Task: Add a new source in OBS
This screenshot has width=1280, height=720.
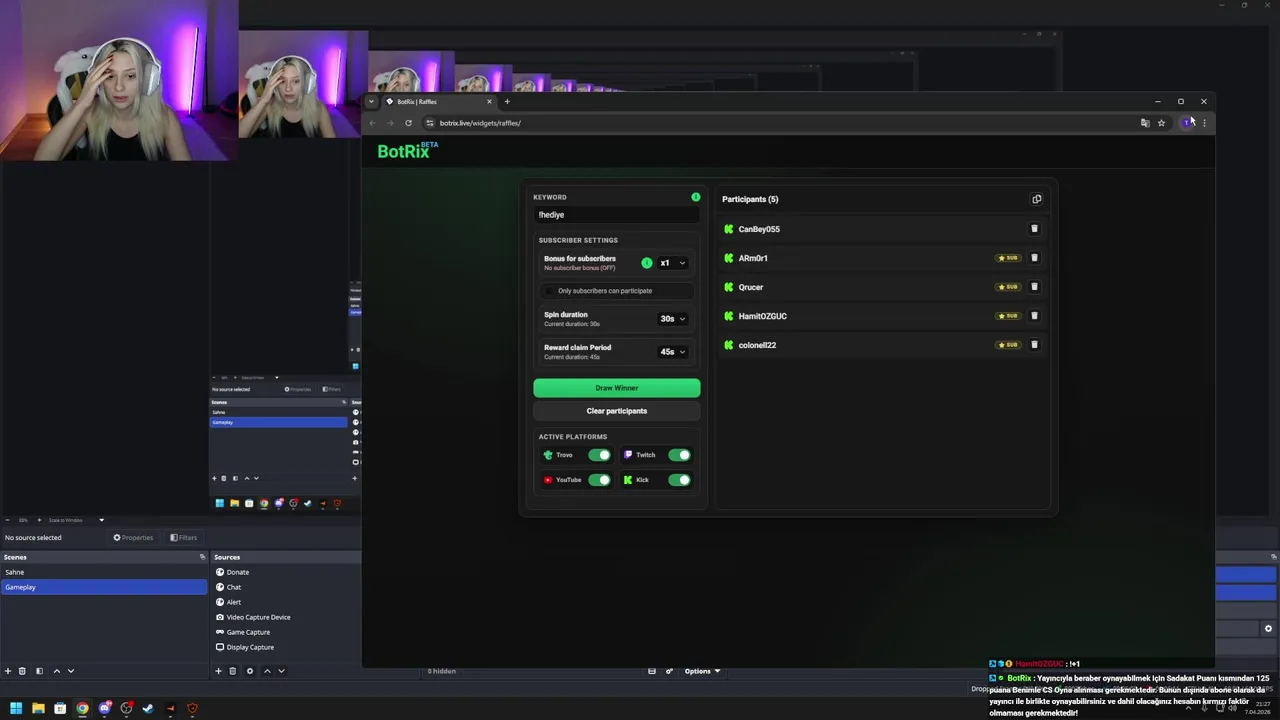Action: (x=218, y=671)
